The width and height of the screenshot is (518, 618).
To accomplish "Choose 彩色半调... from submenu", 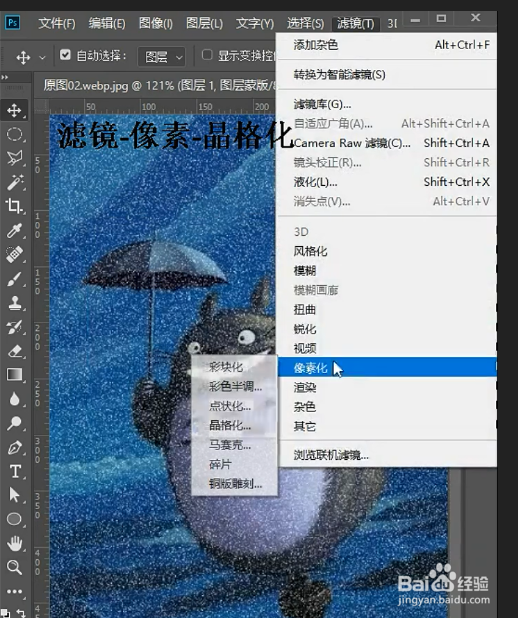I will click(x=235, y=386).
